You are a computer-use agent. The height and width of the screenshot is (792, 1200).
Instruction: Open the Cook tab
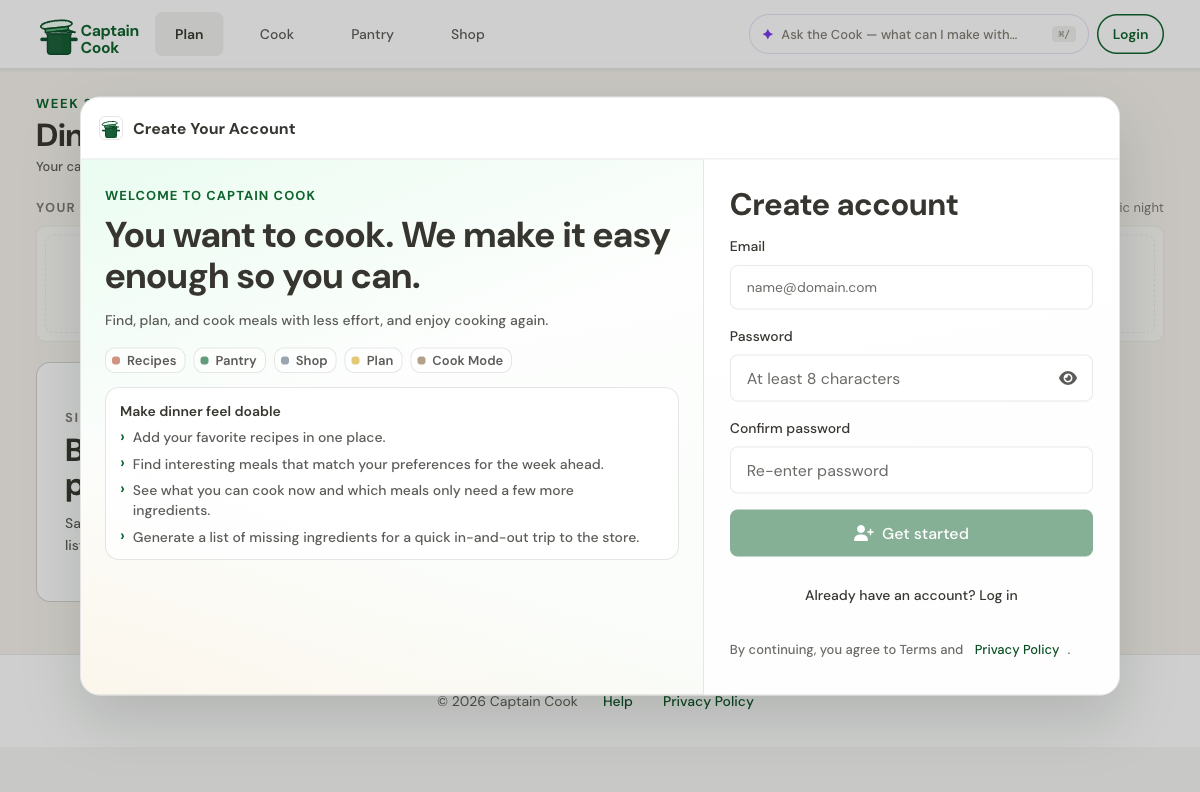277,34
